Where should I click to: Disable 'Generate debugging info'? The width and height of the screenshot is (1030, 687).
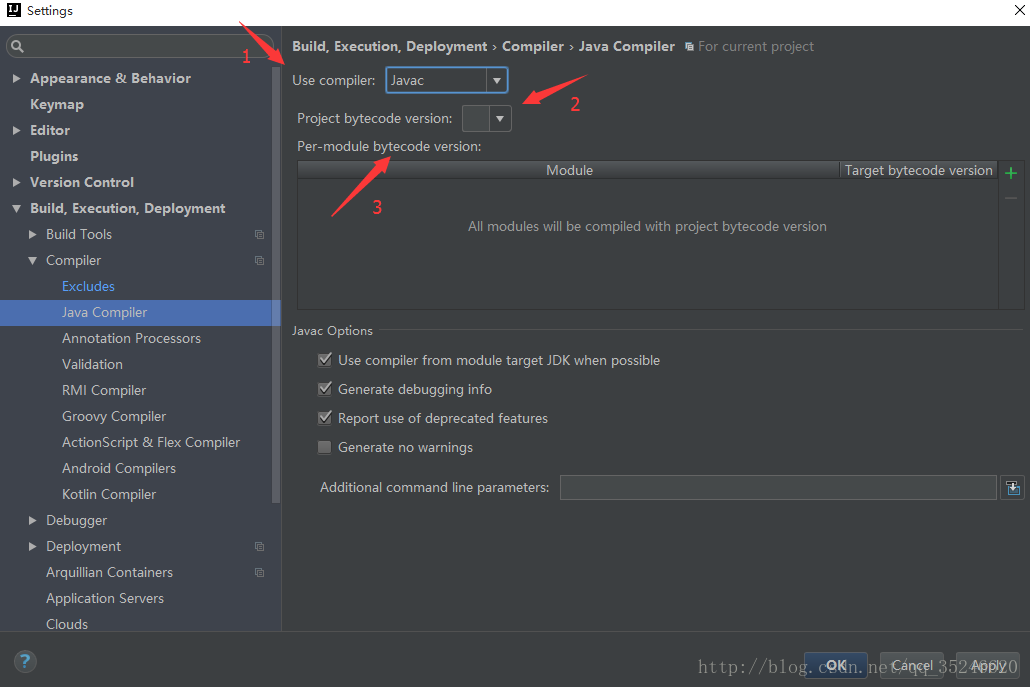[x=324, y=389]
